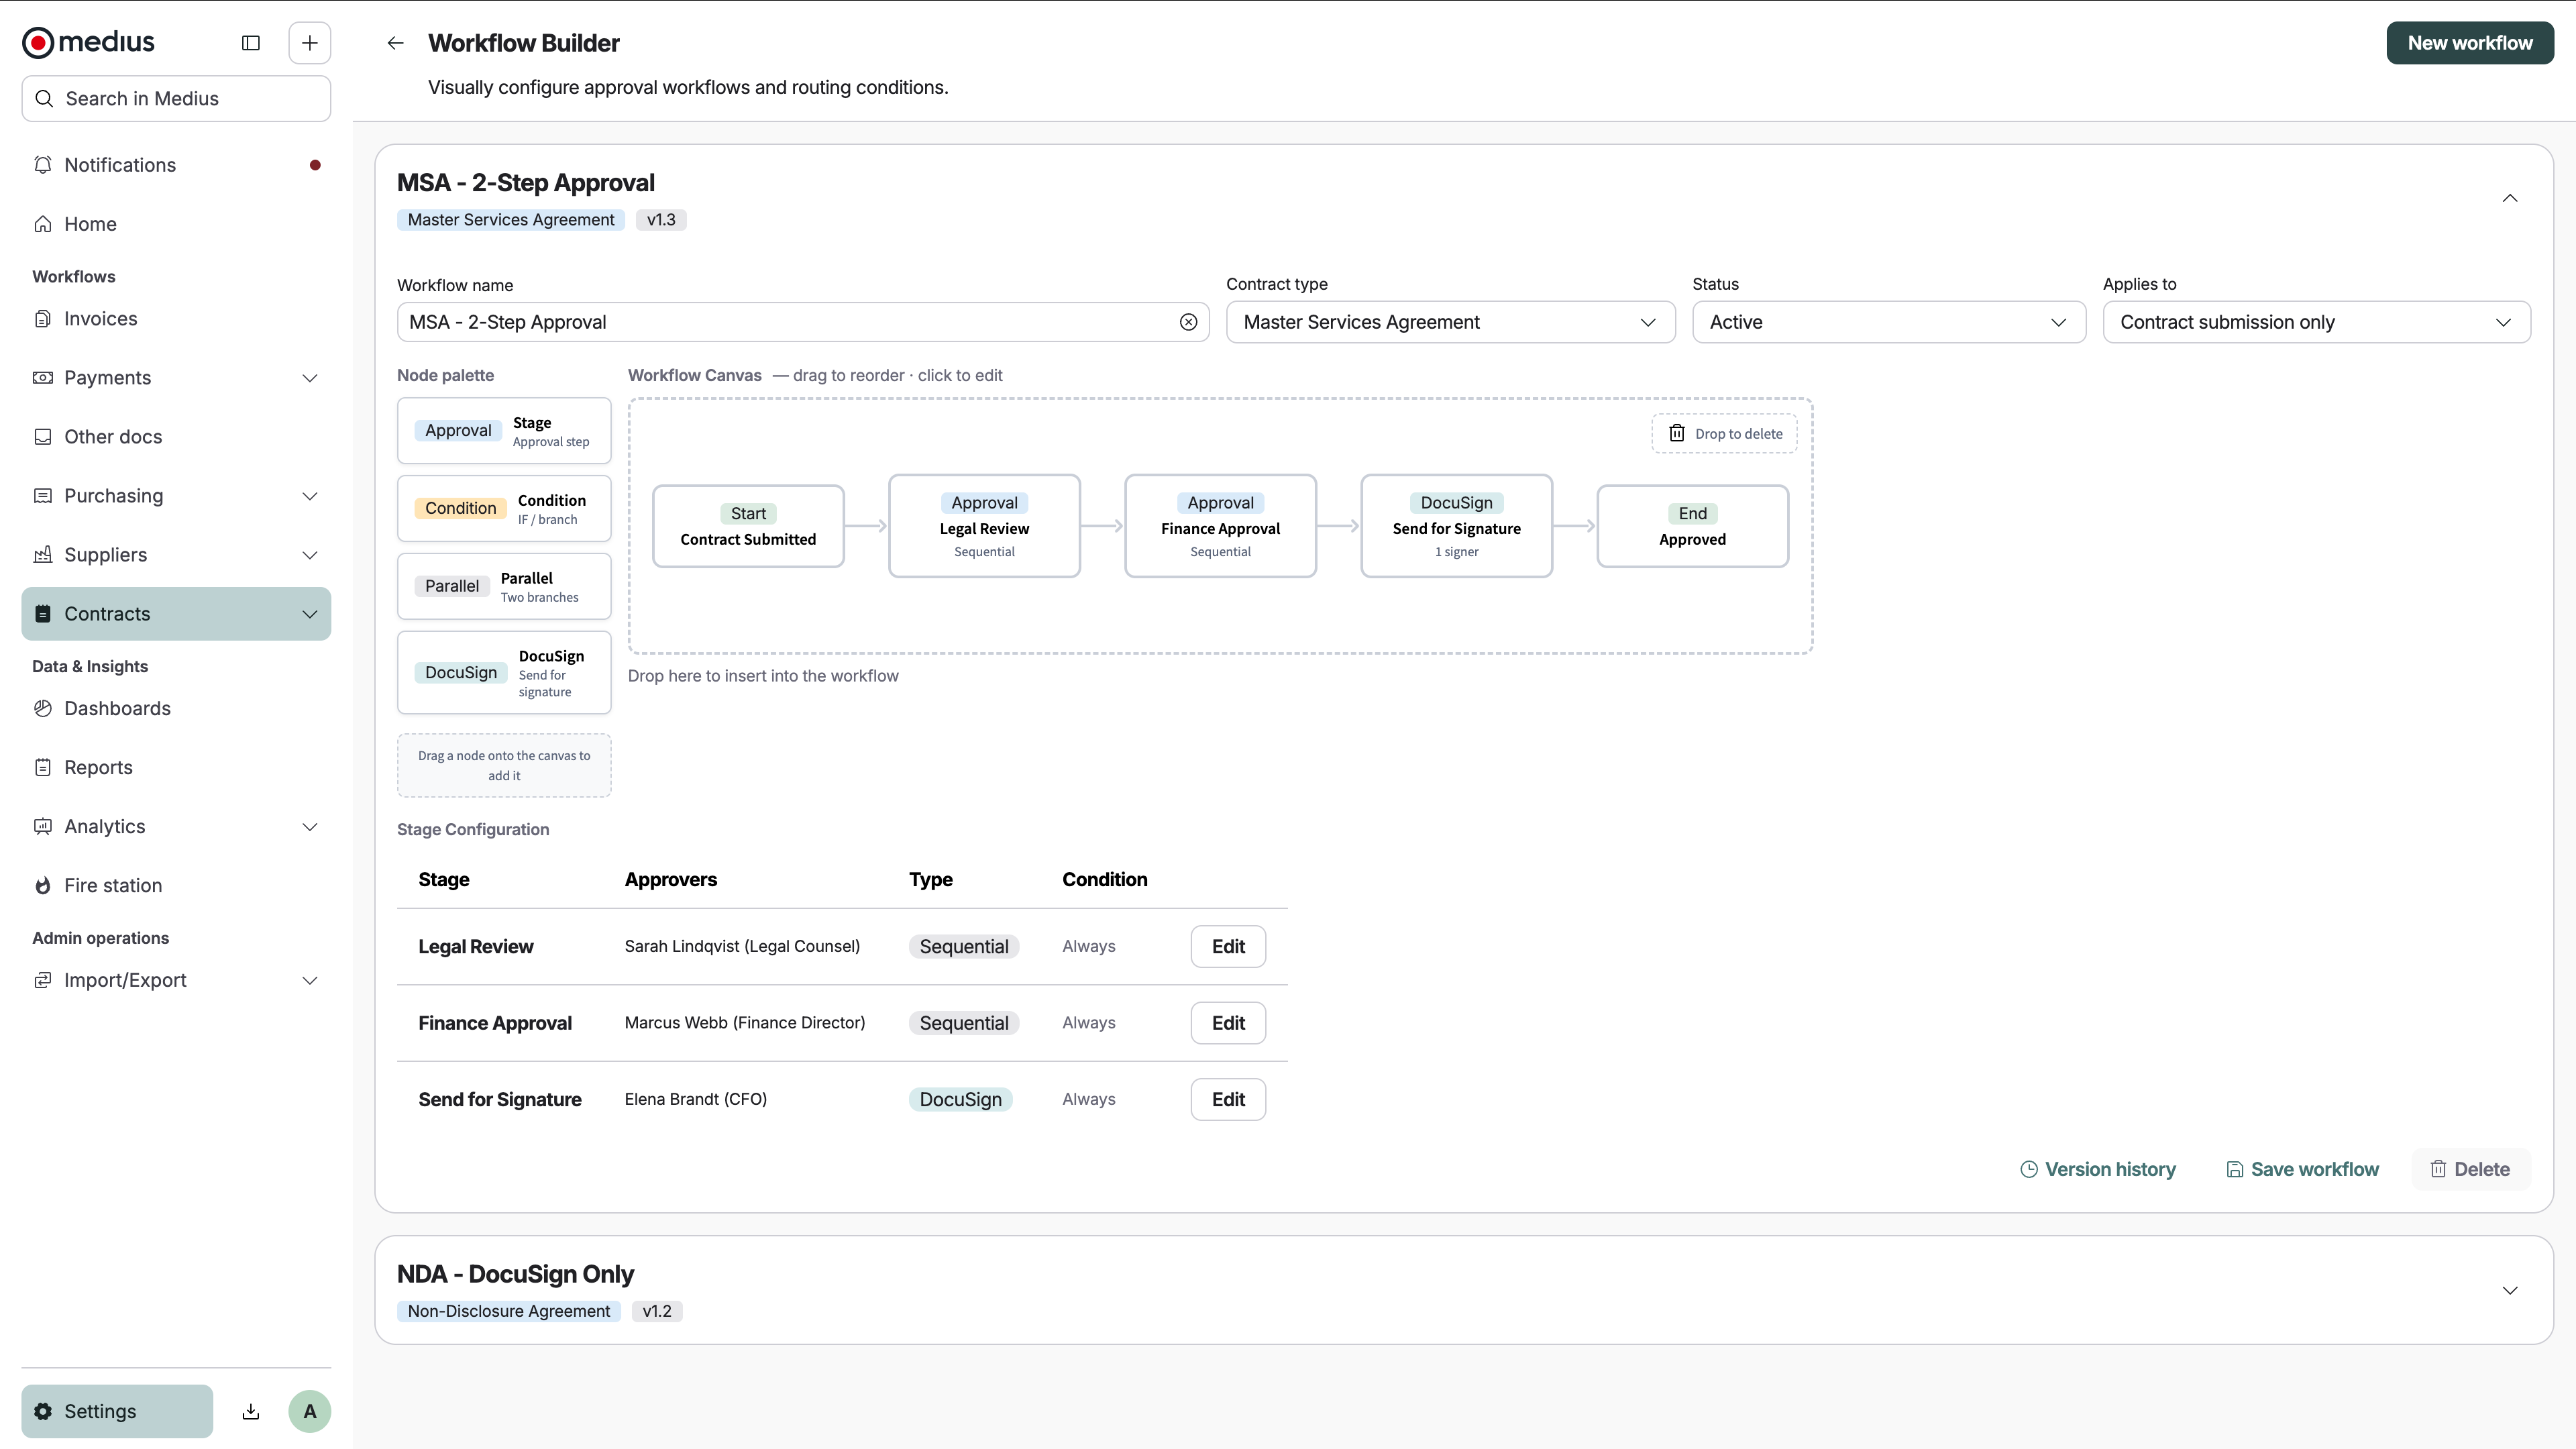Viewport: 2576px width, 1449px height.
Task: Click the Workflow name input field
Action: (803, 322)
